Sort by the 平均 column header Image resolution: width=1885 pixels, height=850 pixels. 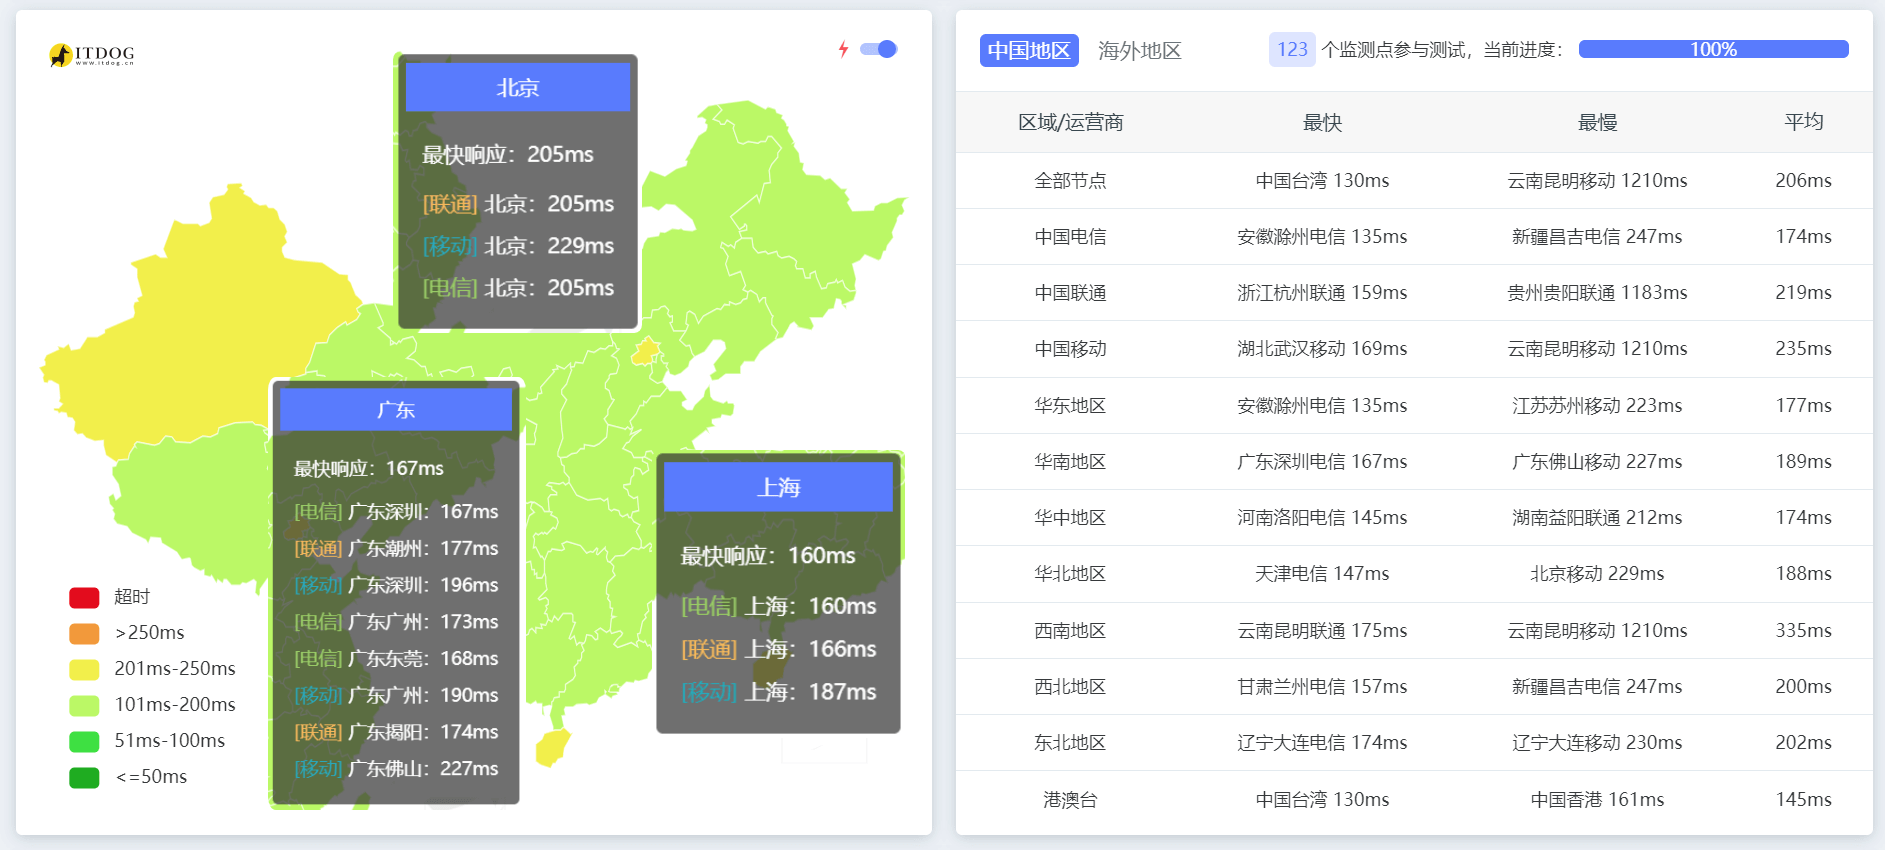click(x=1803, y=122)
